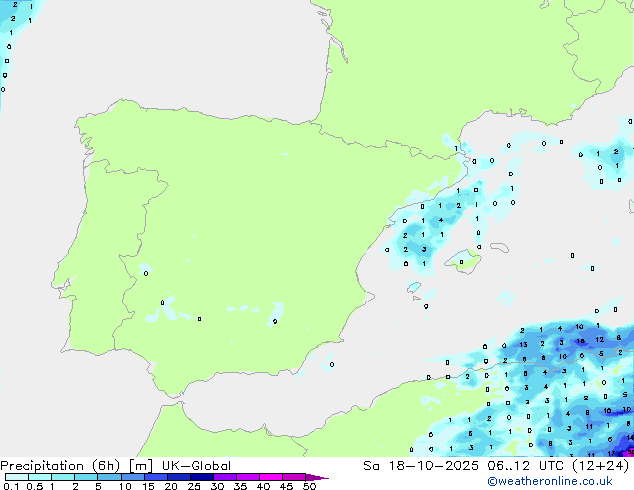
Task: Select the 30–35 purple legend swatch
Action: click(225, 477)
